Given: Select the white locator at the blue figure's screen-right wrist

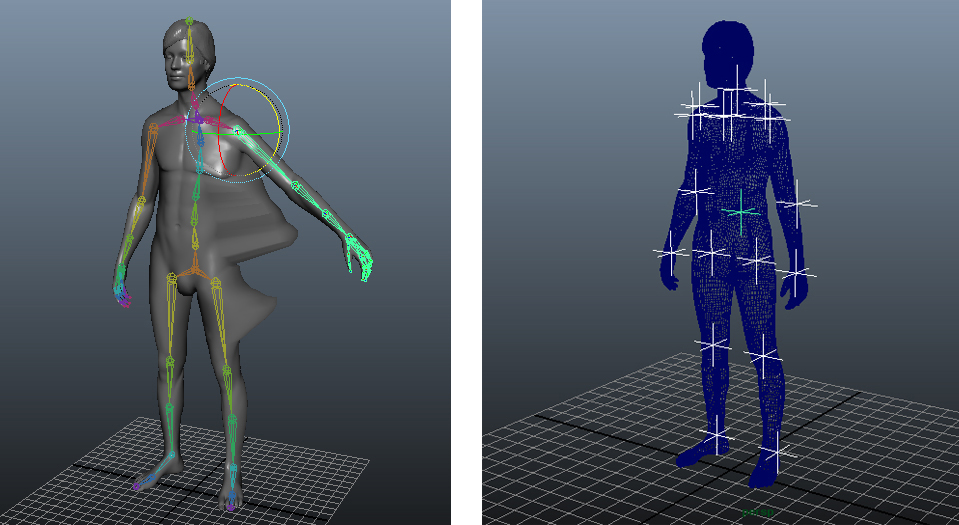Looking at the screenshot, I should tap(796, 272).
